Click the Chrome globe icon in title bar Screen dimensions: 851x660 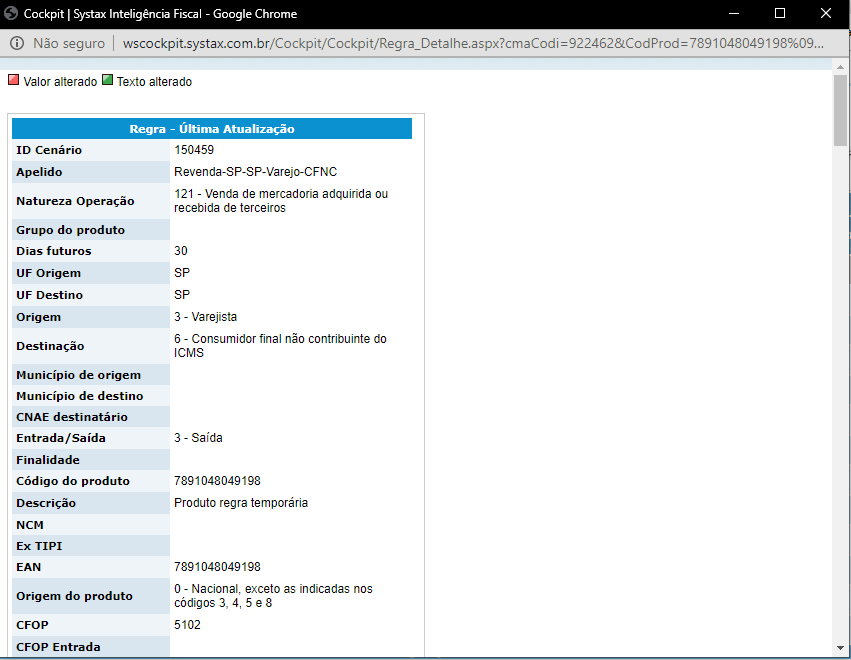11,13
